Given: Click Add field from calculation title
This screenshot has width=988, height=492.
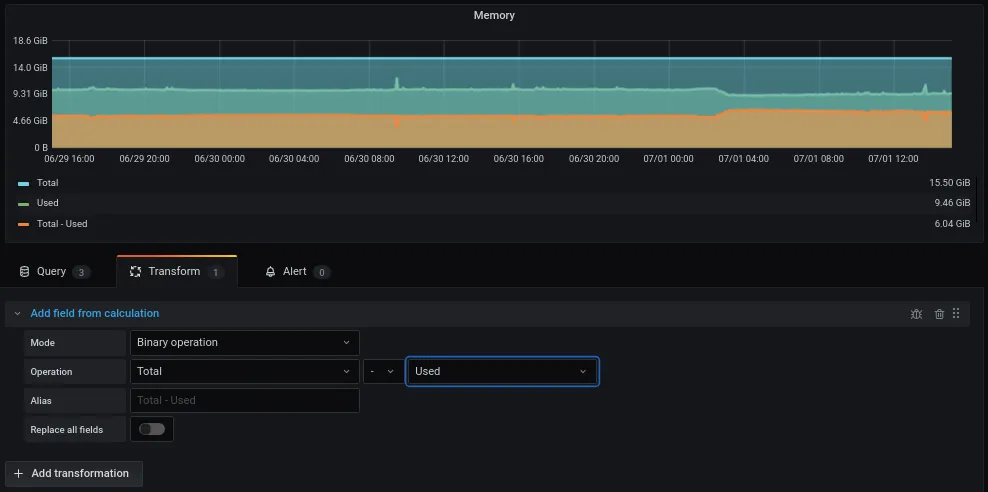Looking at the screenshot, I should click(95, 313).
